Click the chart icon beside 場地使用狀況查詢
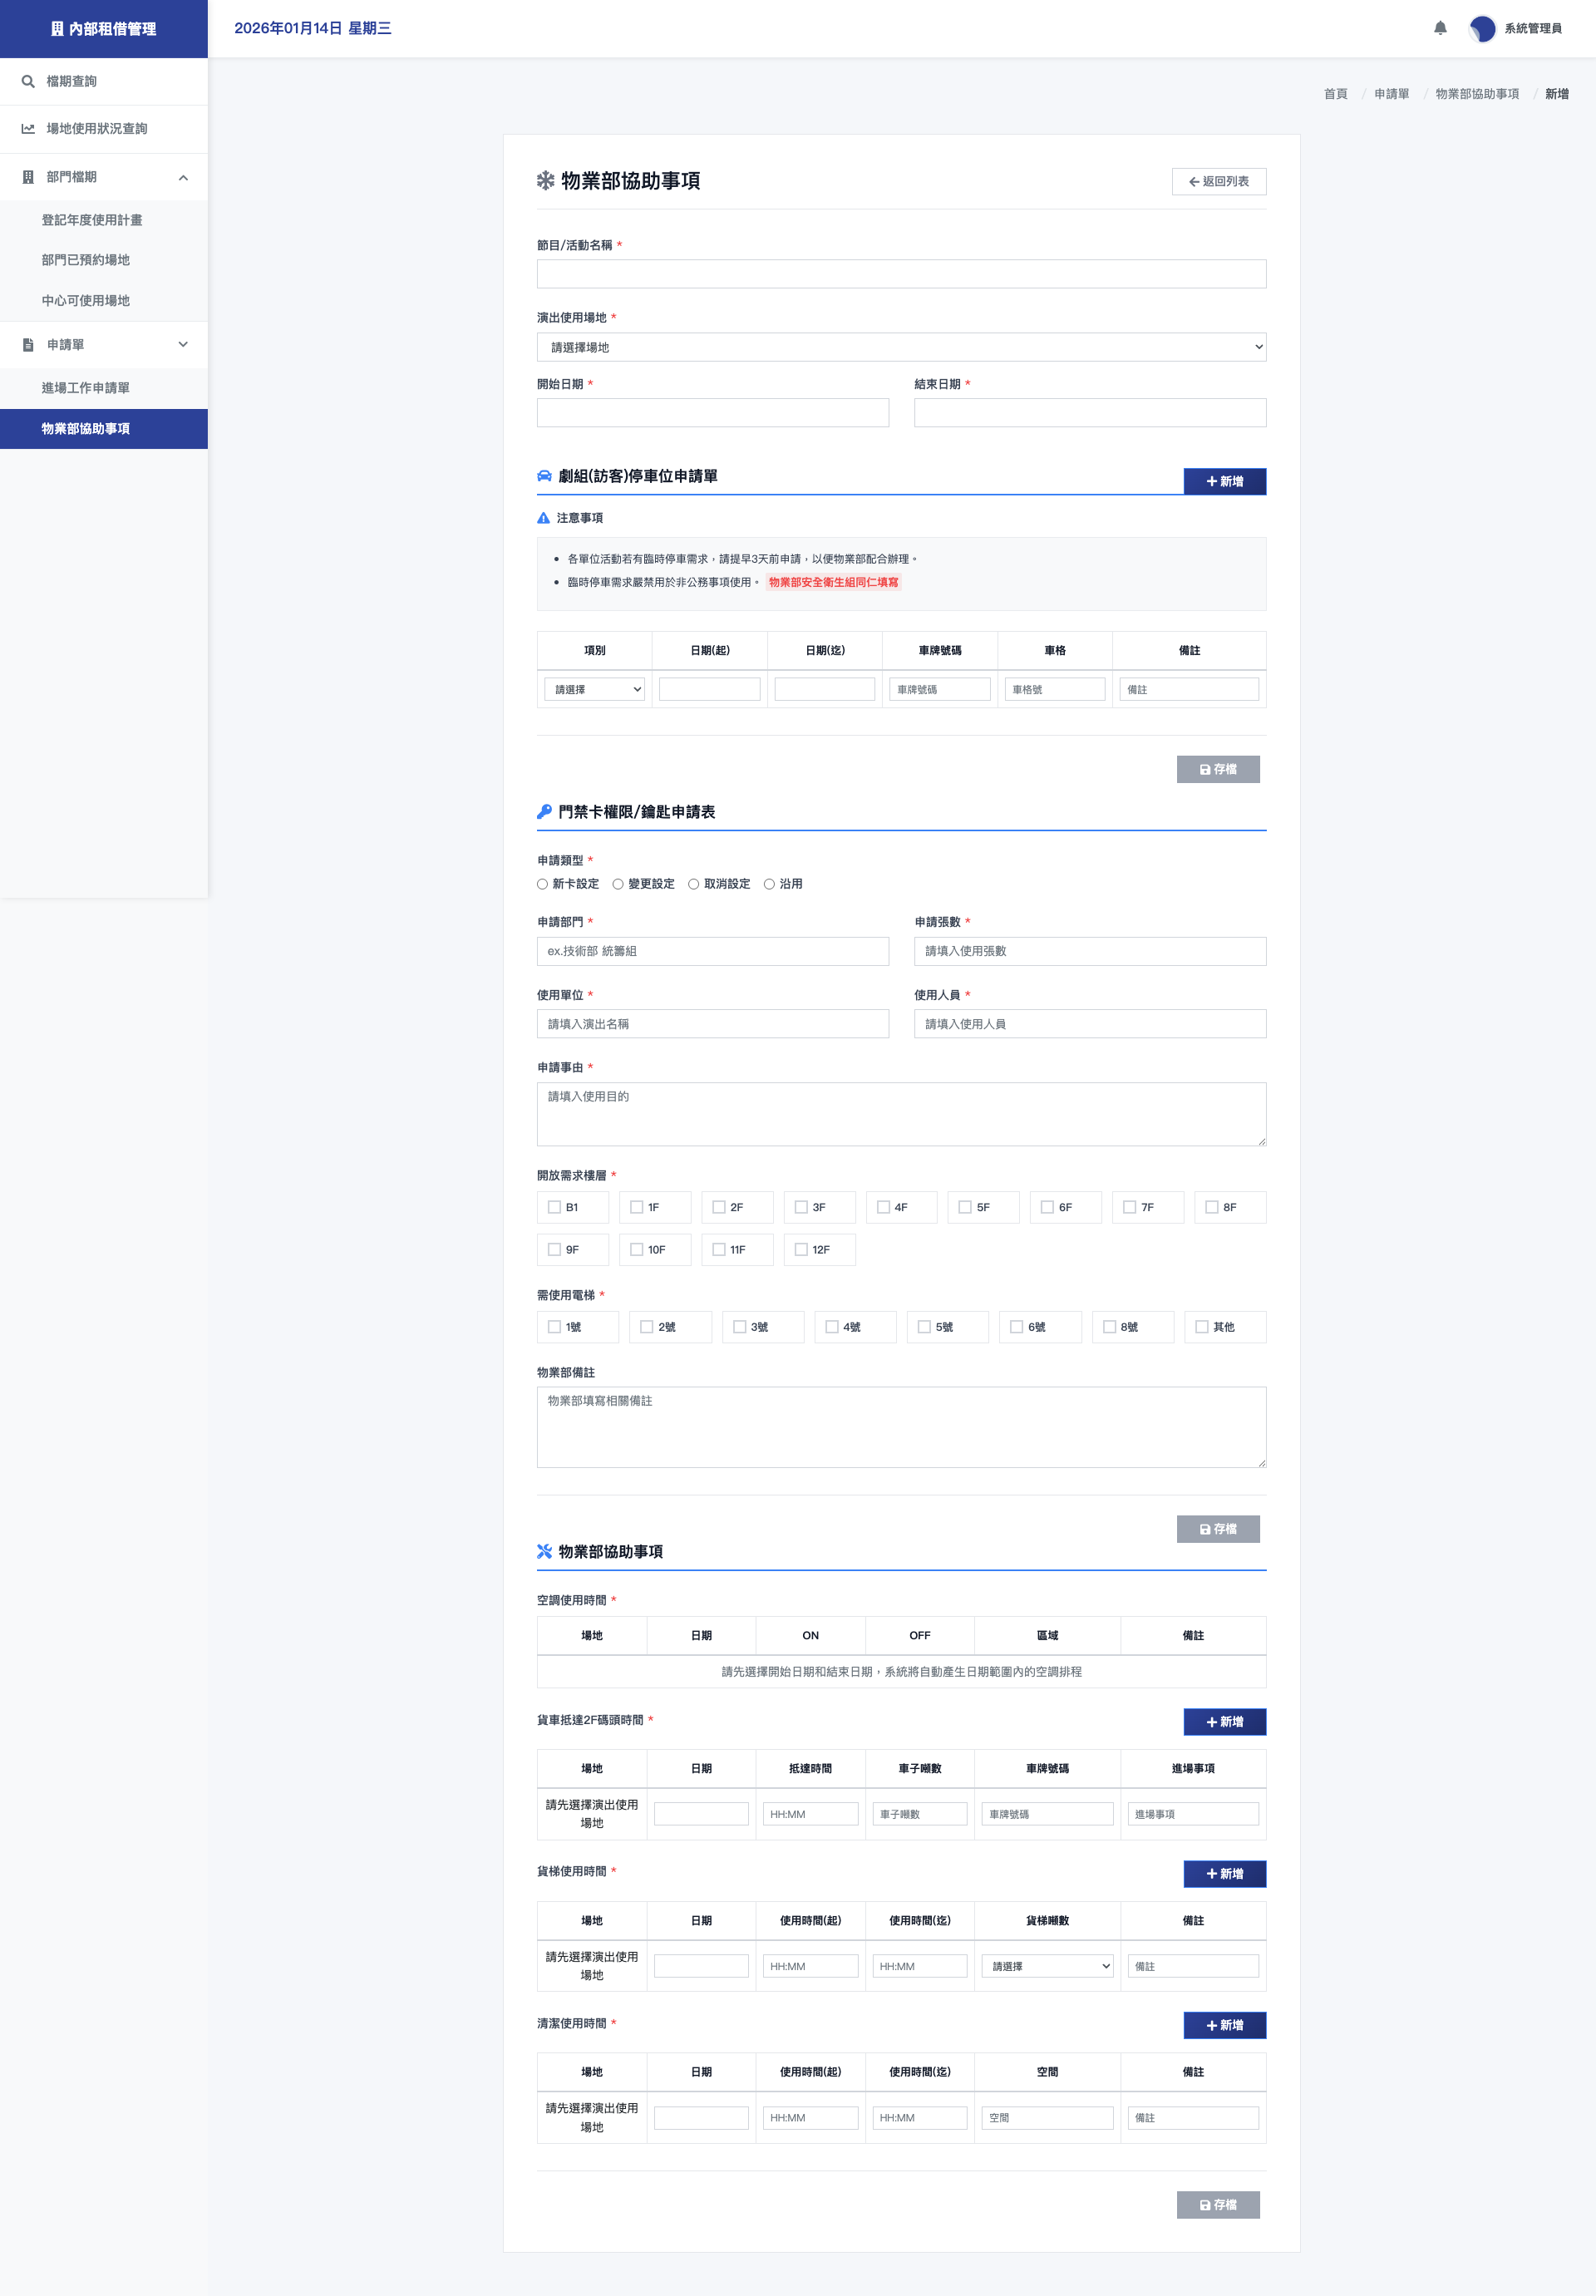This screenshot has width=1596, height=2296. click(28, 129)
